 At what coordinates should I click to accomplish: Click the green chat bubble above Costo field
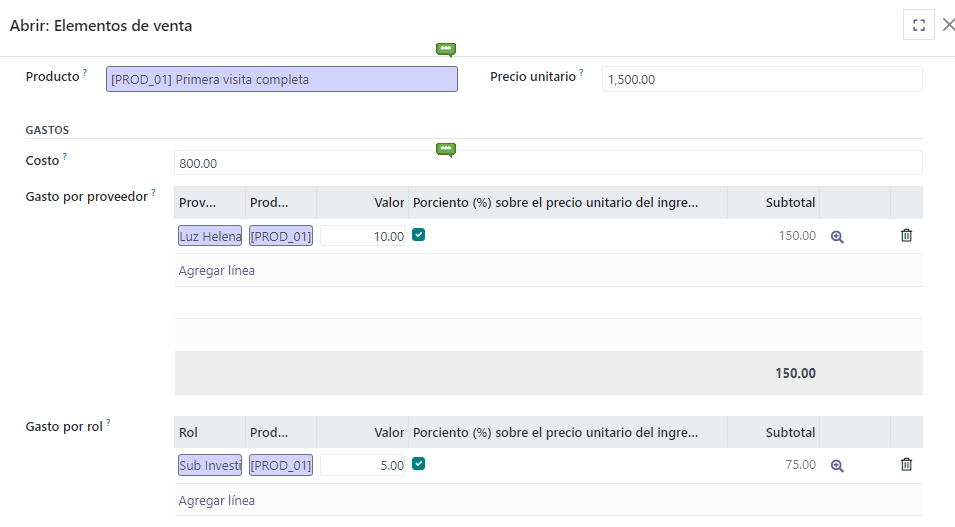[x=446, y=150]
